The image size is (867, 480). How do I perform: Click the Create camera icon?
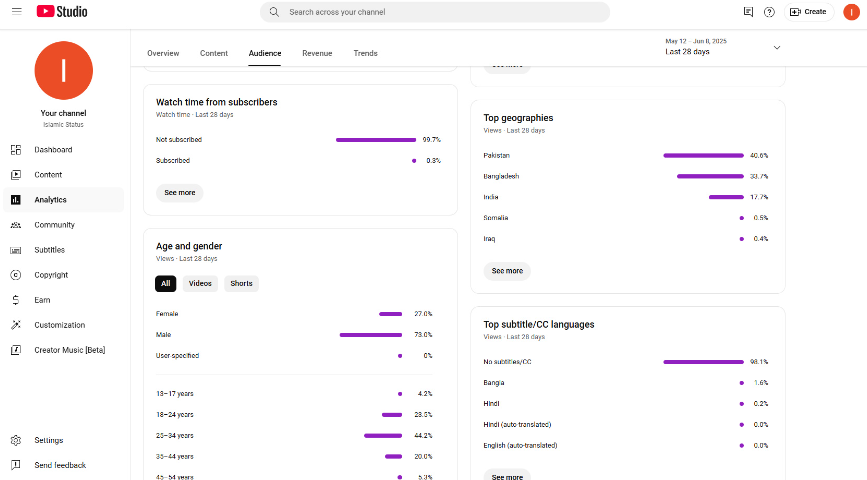tap(795, 12)
